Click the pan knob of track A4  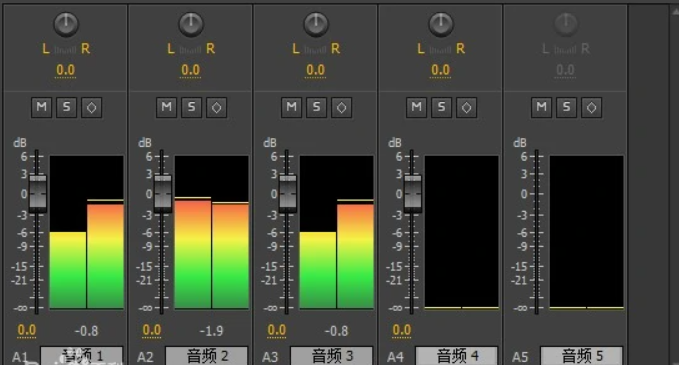coord(441,24)
